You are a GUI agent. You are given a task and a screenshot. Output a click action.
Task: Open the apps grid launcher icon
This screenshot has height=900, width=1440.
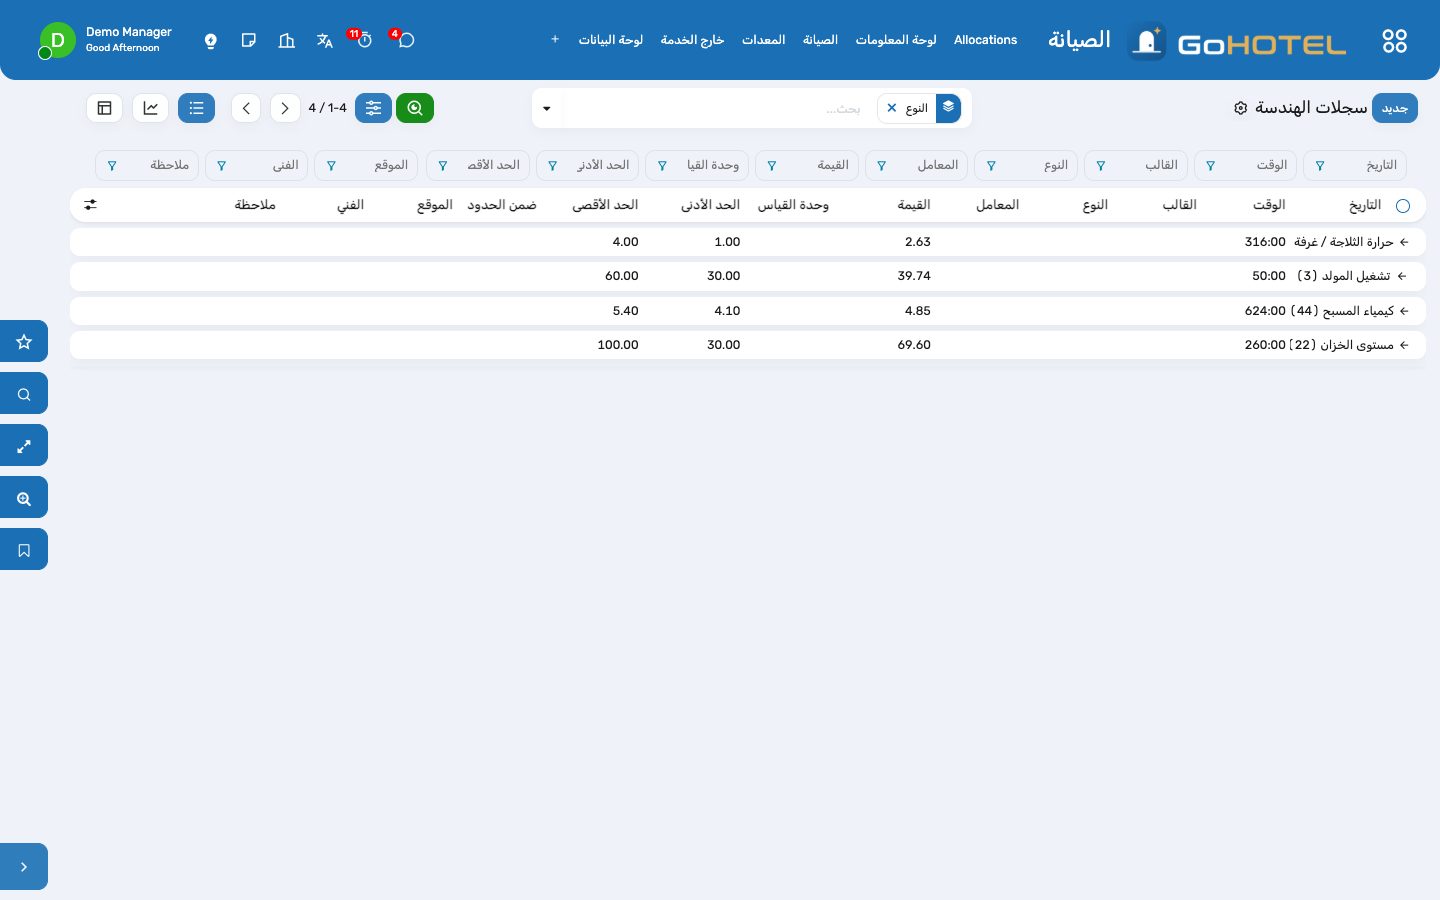[1394, 41]
